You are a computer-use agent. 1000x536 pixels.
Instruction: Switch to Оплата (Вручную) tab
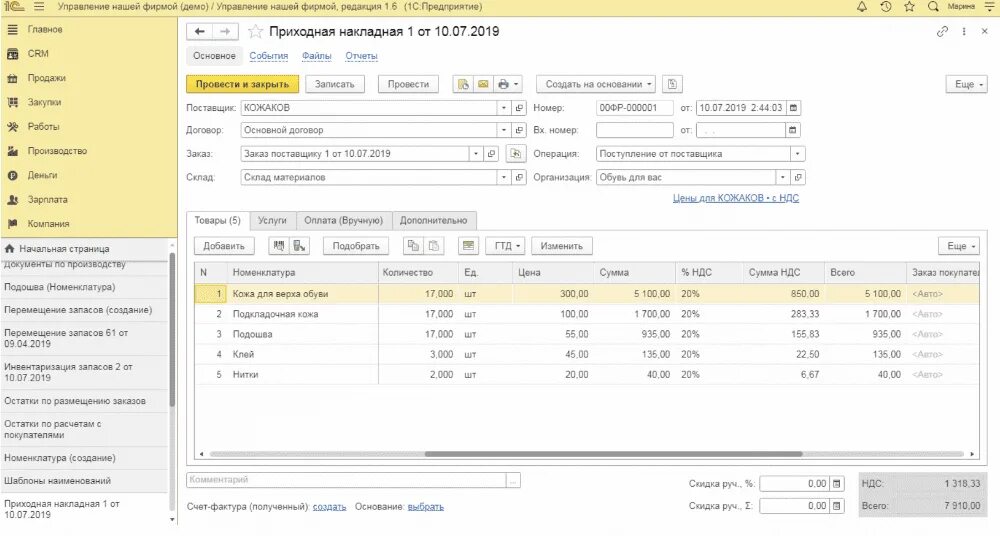pos(343,220)
